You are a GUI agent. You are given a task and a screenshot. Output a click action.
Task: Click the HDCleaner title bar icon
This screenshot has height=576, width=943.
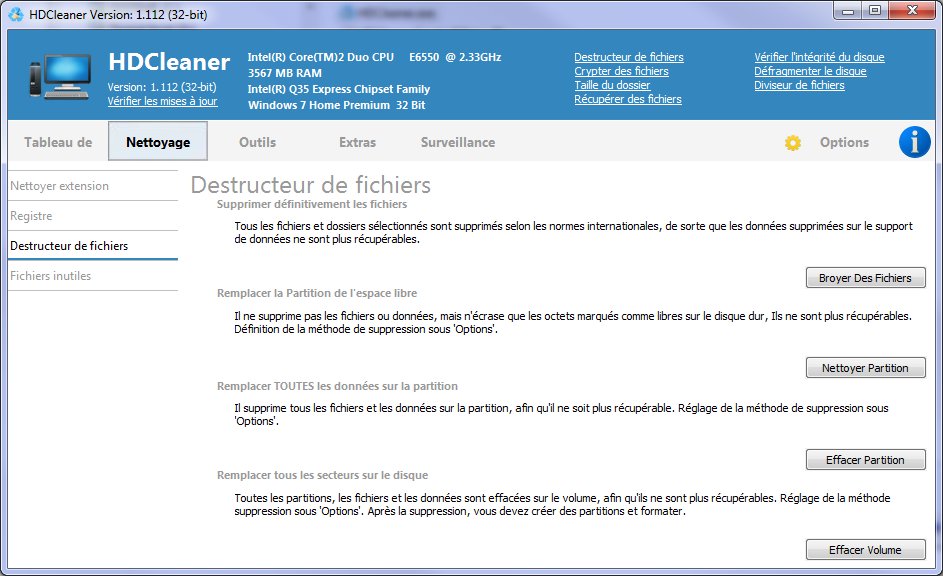click(16, 14)
